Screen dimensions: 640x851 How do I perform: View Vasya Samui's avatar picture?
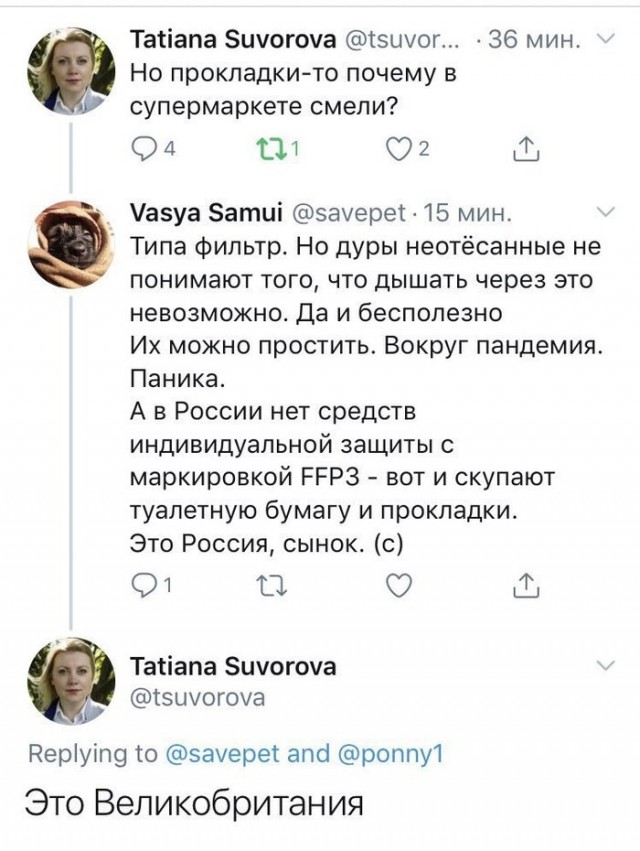point(68,243)
